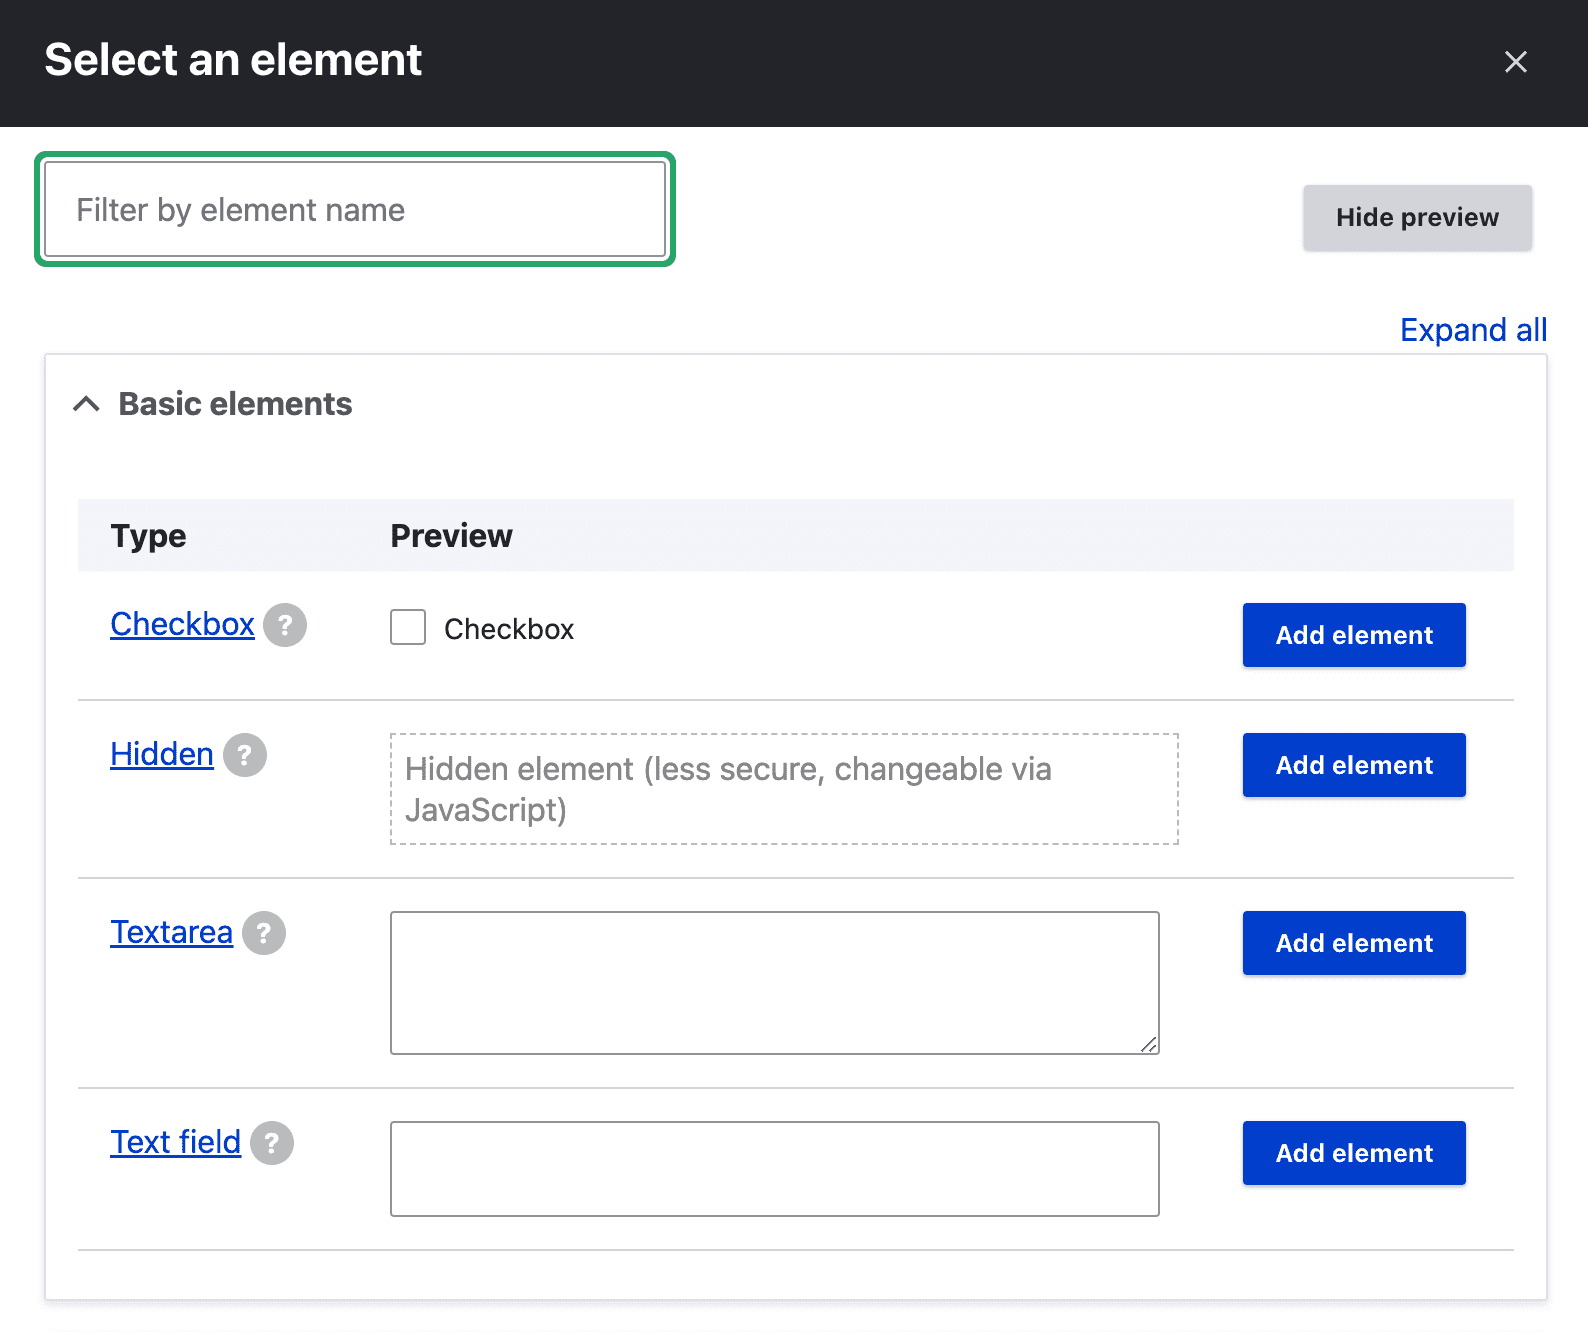Tick the Checkbox preview box
The width and height of the screenshot is (1588, 1332).
(408, 627)
